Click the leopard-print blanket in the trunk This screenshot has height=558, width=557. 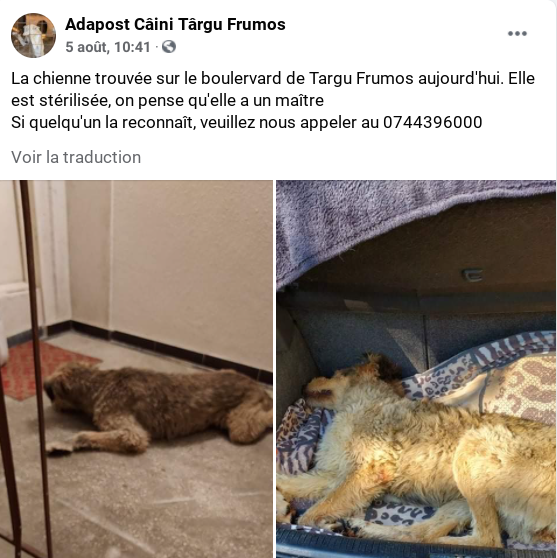tap(498, 377)
